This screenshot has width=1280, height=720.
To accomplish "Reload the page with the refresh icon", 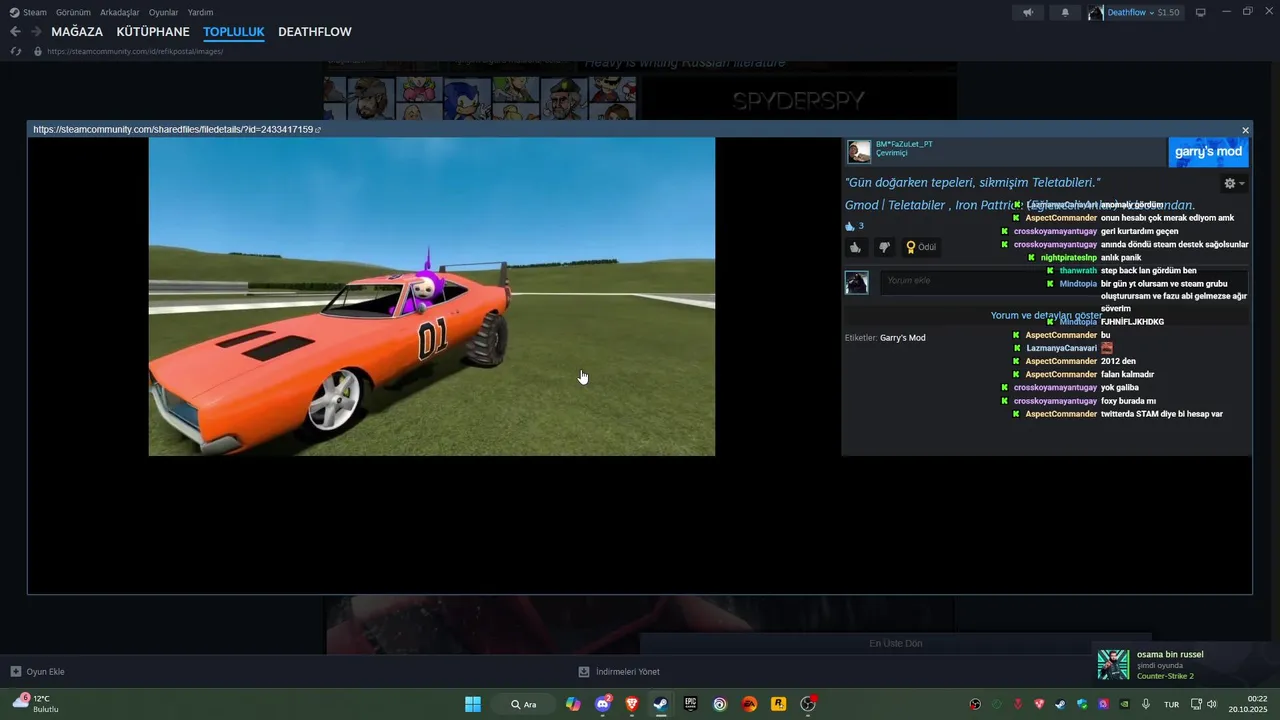I will tap(16, 51).
